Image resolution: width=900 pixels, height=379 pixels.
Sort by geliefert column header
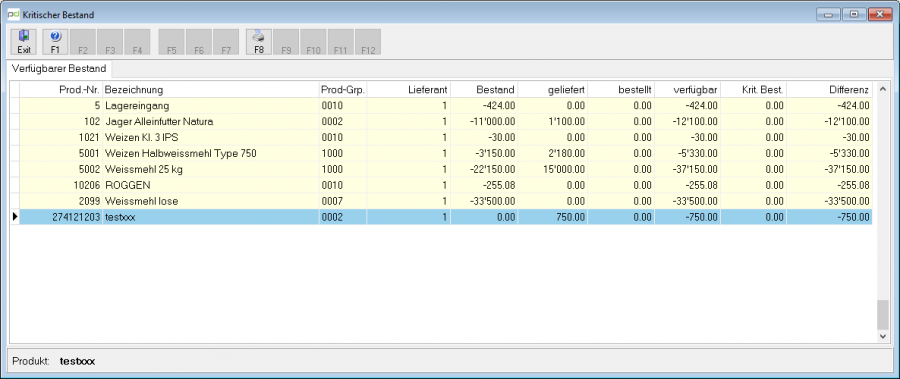click(553, 90)
